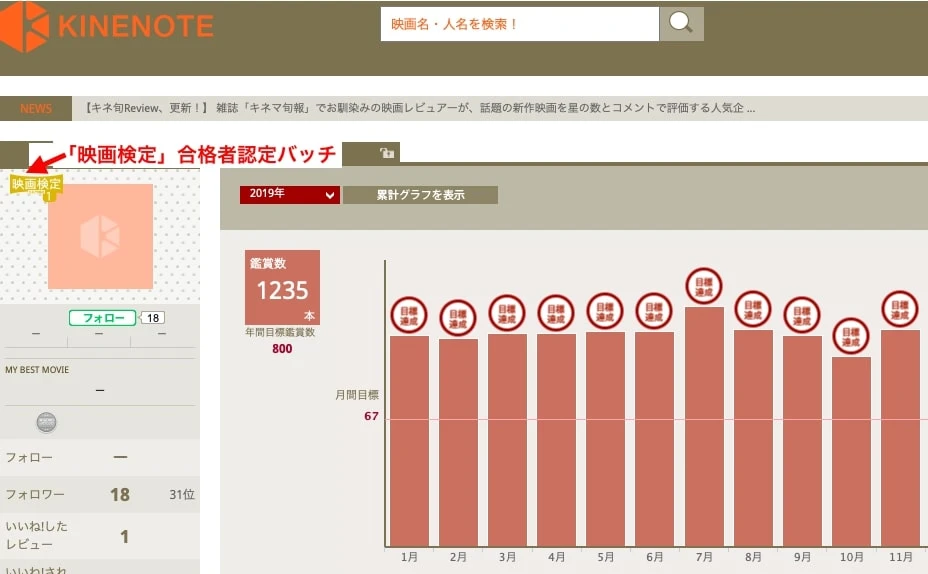The width and height of the screenshot is (928, 574).
Task: Click the profile avatar placeholder image
Action: (100, 236)
